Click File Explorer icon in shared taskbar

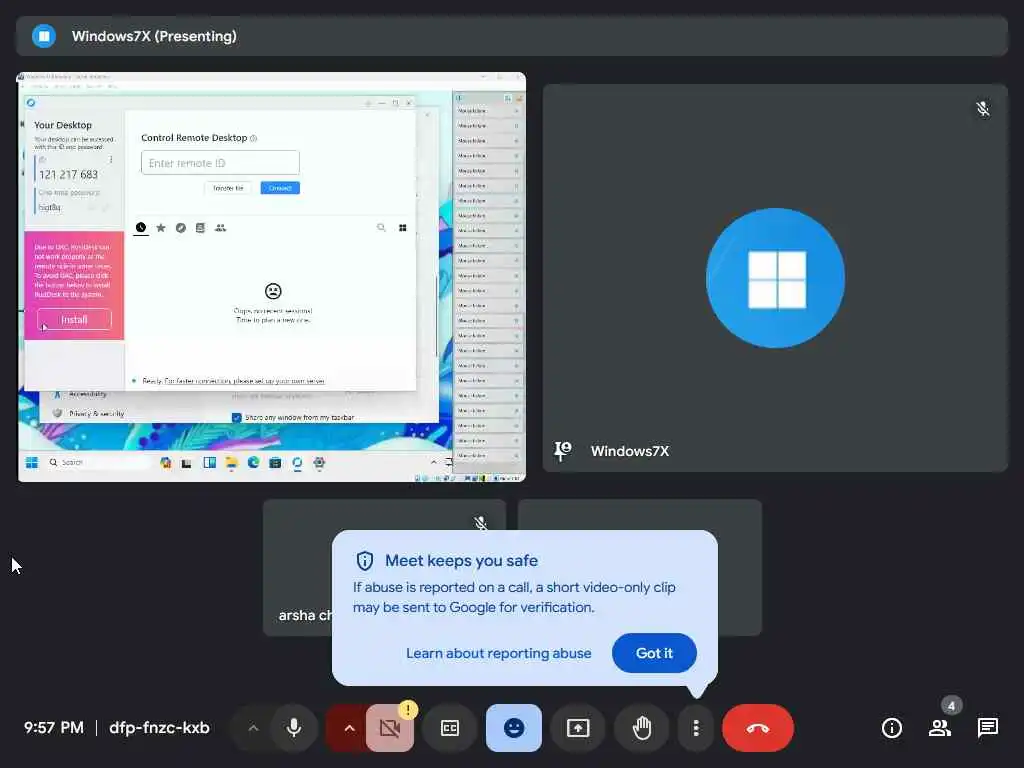[231, 462]
